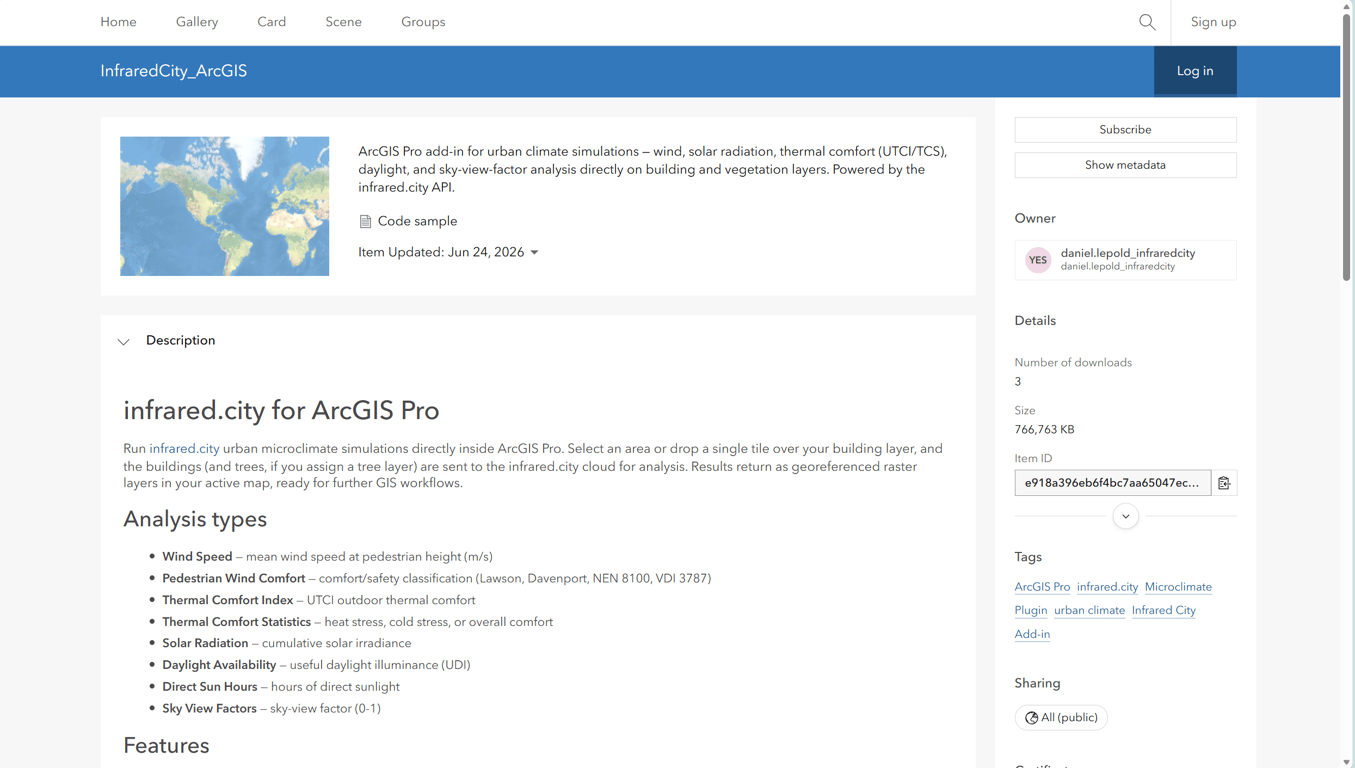Screen dimensions: 1355x768
Task: Open the urban climate tag
Action: coord(1089,610)
